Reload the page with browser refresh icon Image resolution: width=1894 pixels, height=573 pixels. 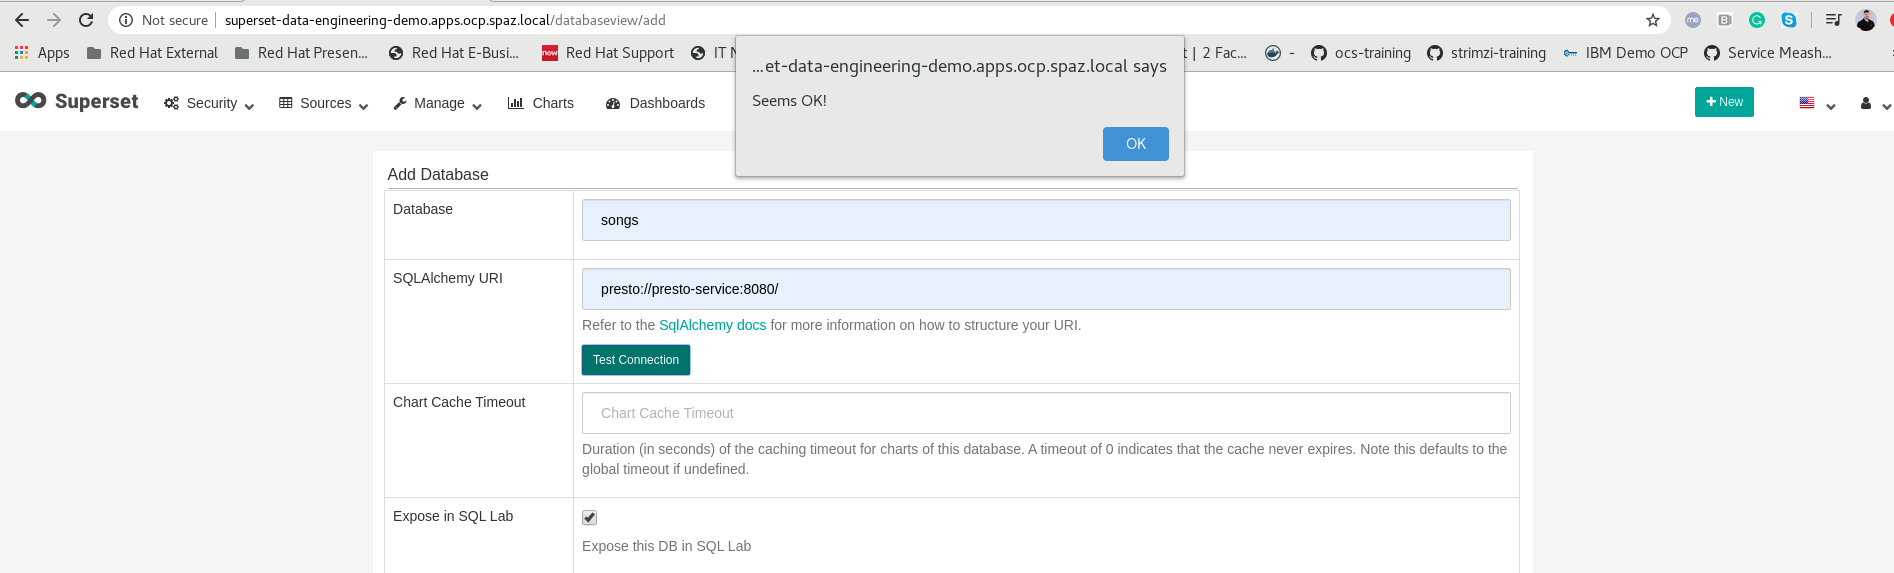click(x=86, y=20)
